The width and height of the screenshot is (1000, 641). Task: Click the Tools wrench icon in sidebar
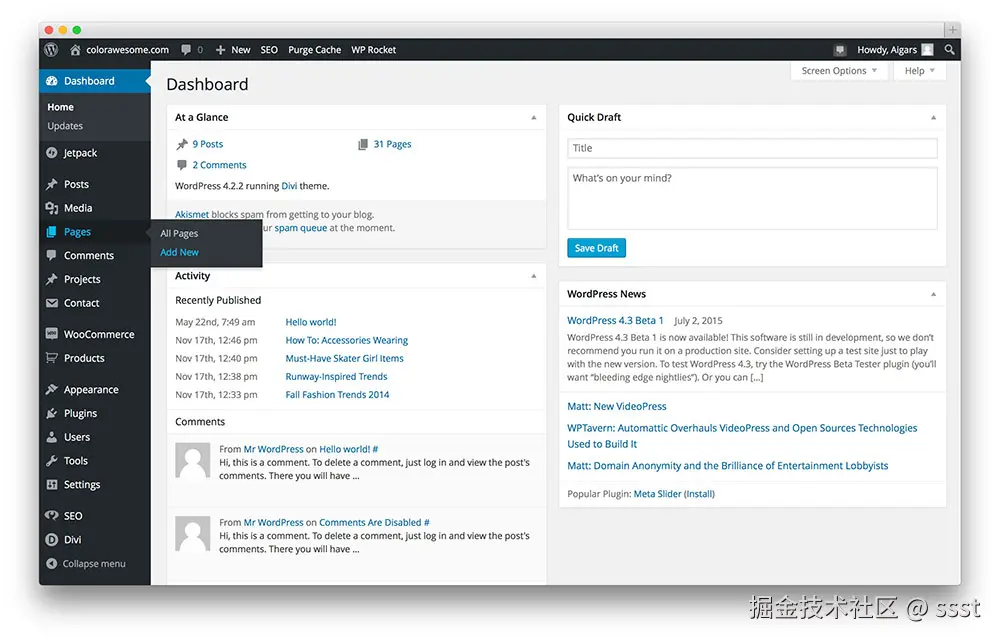pyautogui.click(x=52, y=460)
